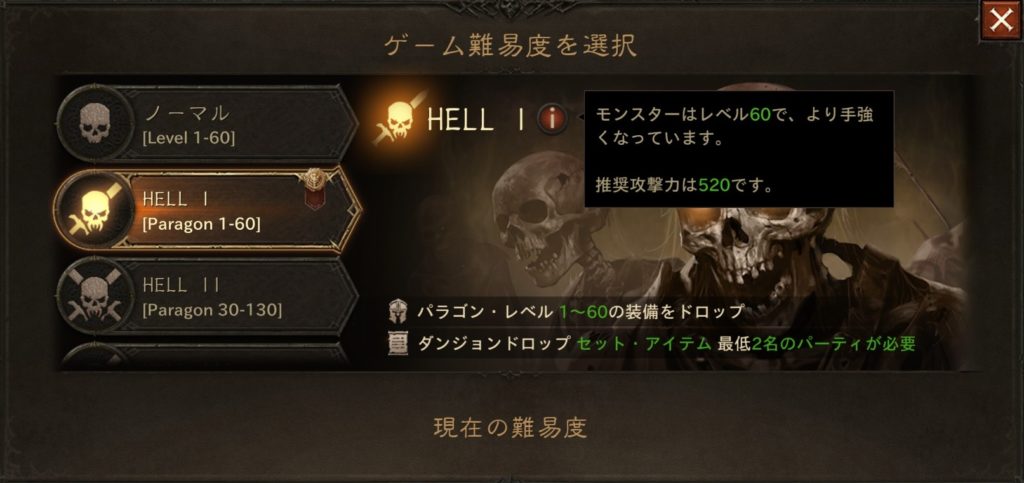Image resolution: width=1024 pixels, height=483 pixels.
Task: Click the セット・アイテム green link text
Action: 643,344
